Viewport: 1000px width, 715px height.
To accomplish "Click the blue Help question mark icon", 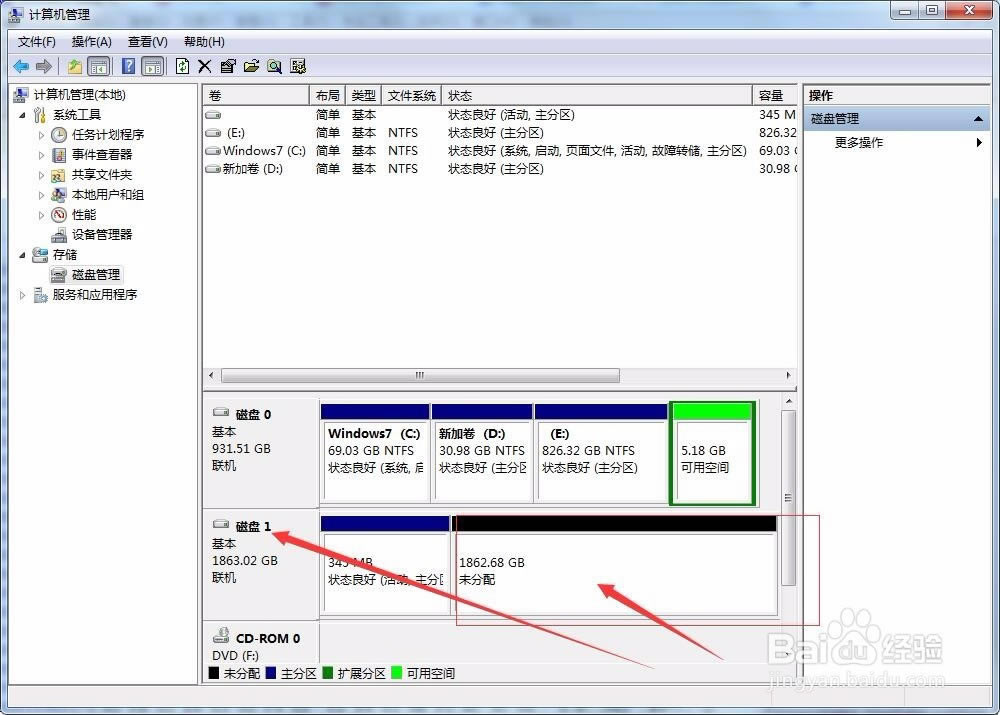I will 128,66.
